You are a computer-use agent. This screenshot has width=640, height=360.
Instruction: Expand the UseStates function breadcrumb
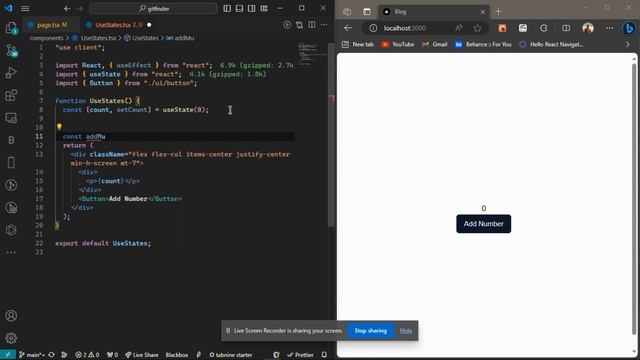[x=141, y=38]
